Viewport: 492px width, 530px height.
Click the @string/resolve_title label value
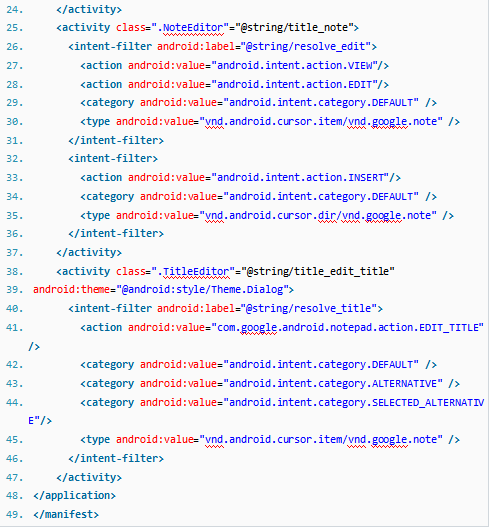click(309, 308)
